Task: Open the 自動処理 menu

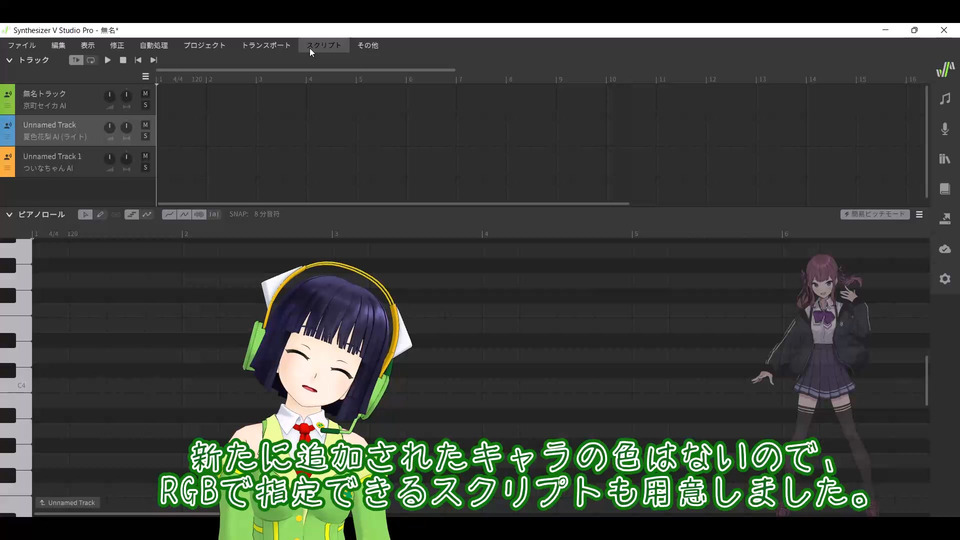Action: (x=154, y=45)
